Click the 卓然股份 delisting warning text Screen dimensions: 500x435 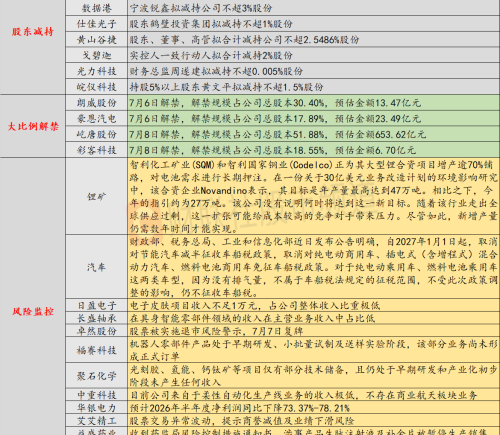216,331
